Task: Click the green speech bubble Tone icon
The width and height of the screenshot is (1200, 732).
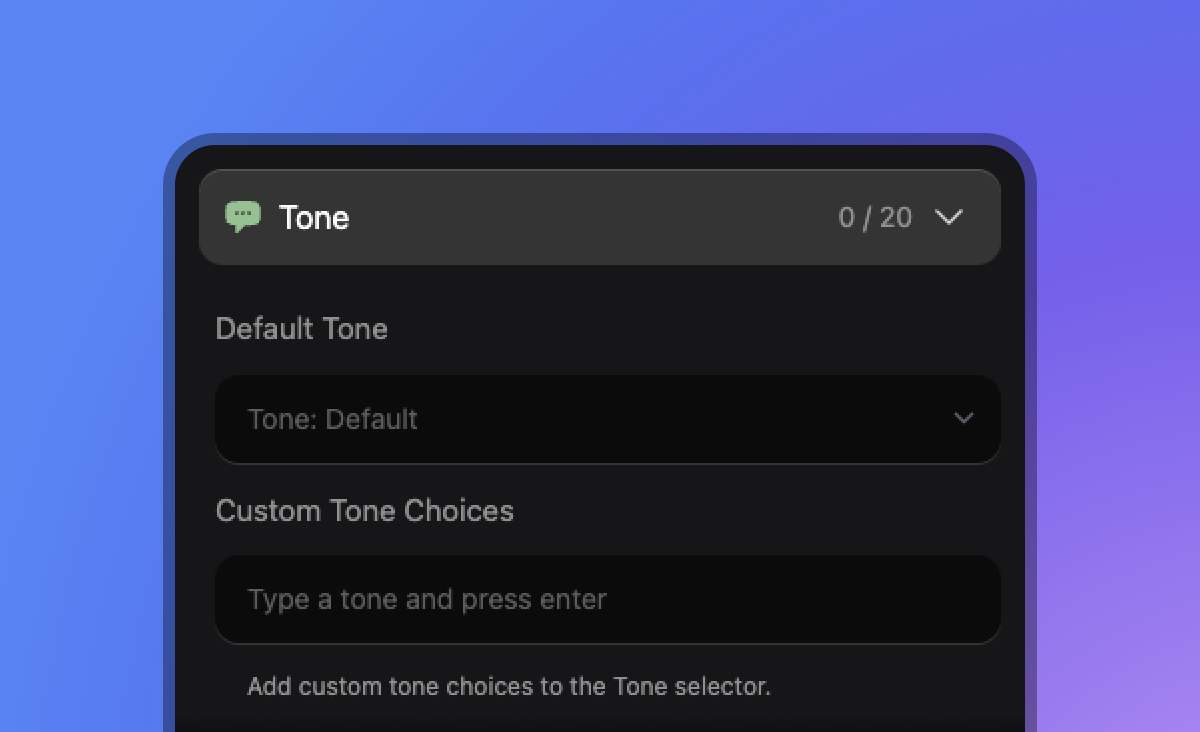Action: 243,216
